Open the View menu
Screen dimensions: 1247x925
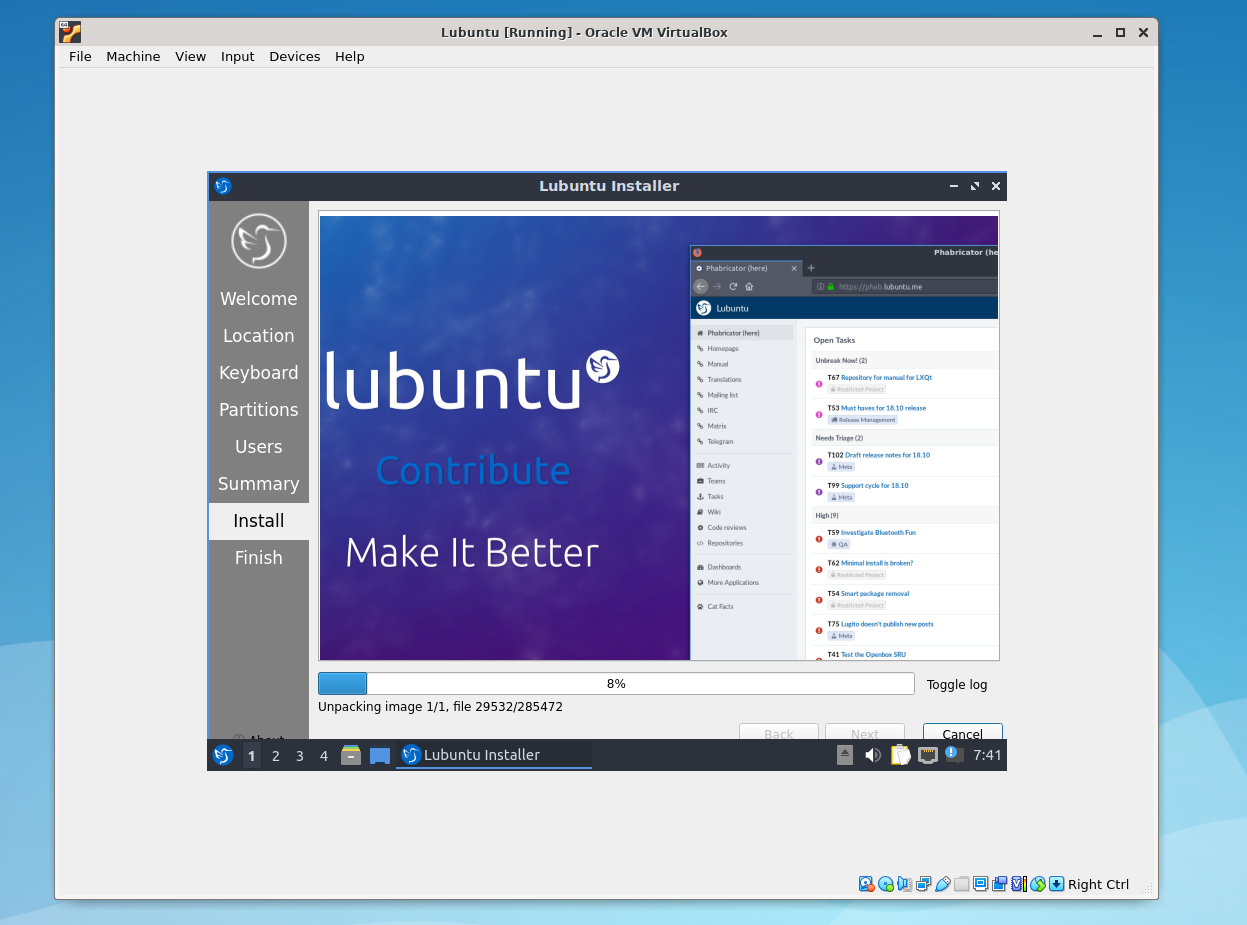point(190,57)
